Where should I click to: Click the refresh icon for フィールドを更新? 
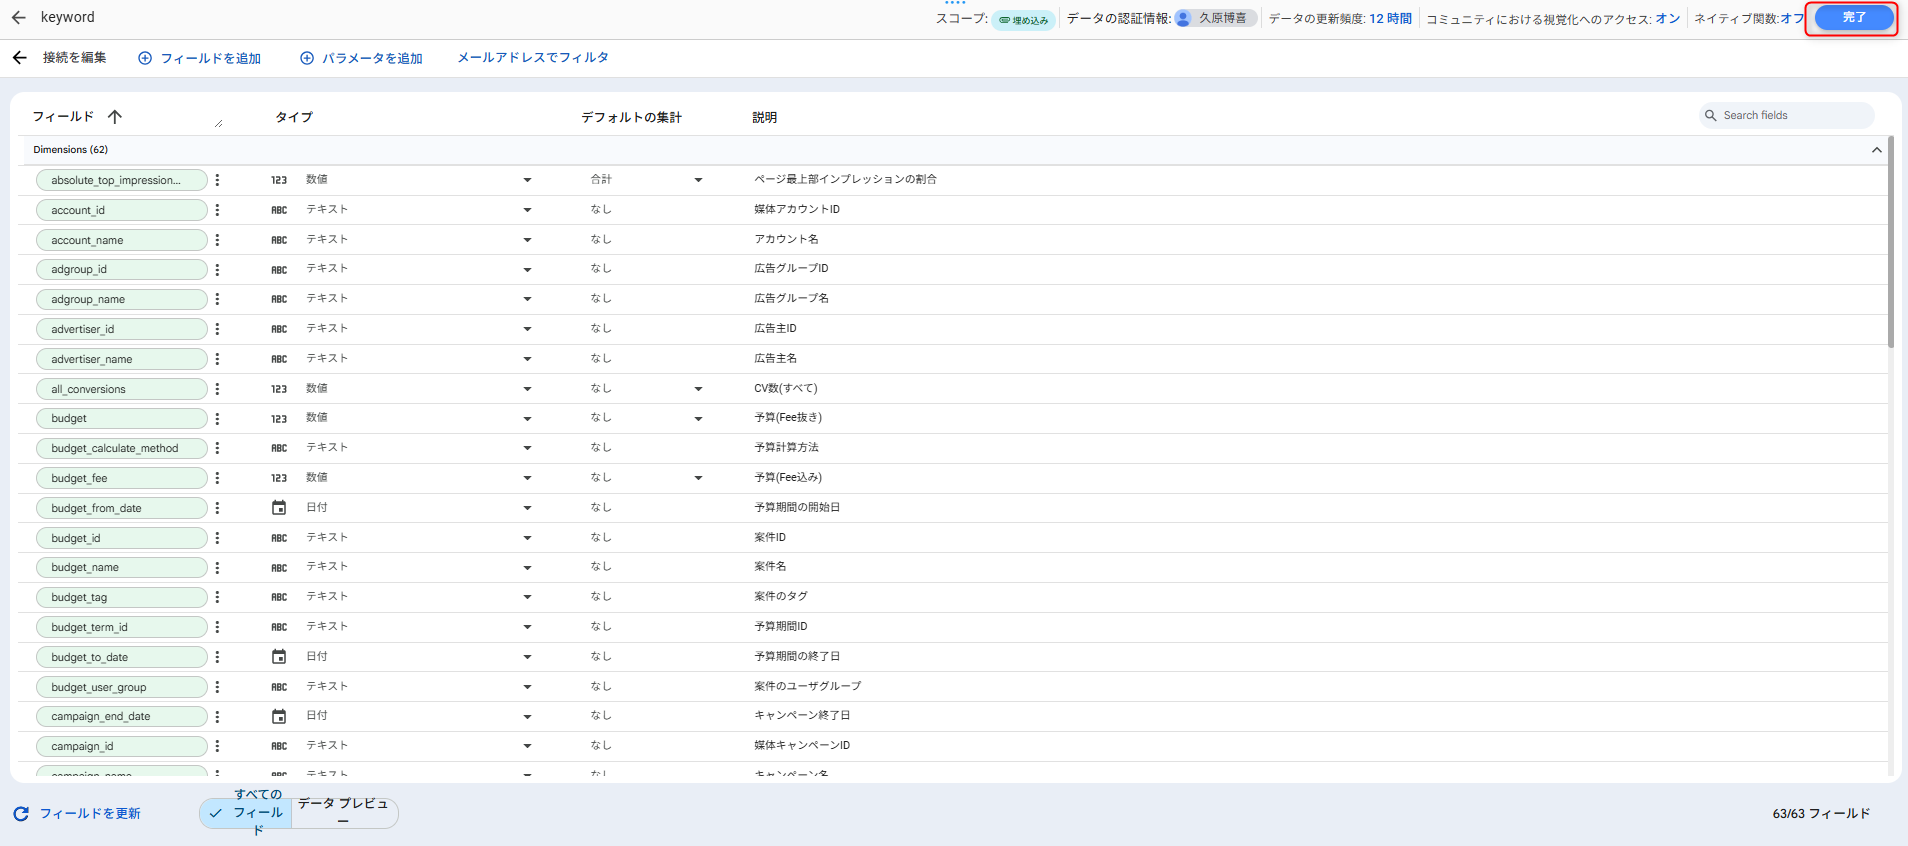tap(21, 814)
